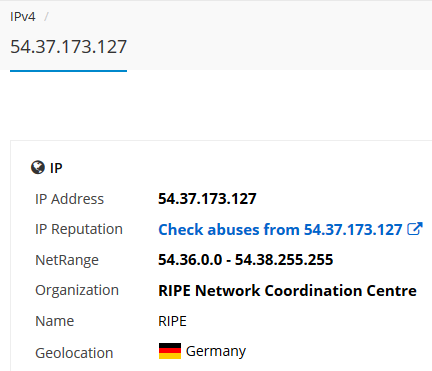
Task: Click the Name field label
Action: [54, 321]
